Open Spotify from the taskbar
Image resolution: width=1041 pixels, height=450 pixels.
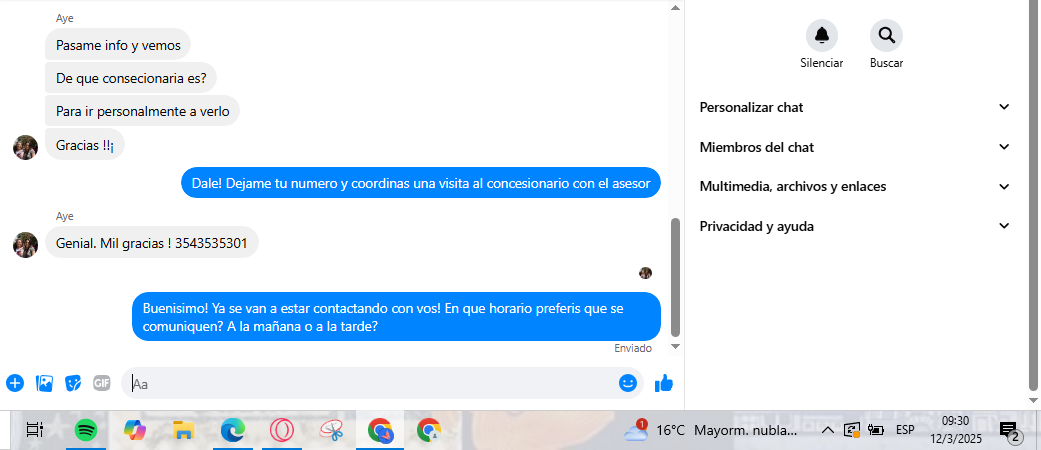pyautogui.click(x=86, y=430)
